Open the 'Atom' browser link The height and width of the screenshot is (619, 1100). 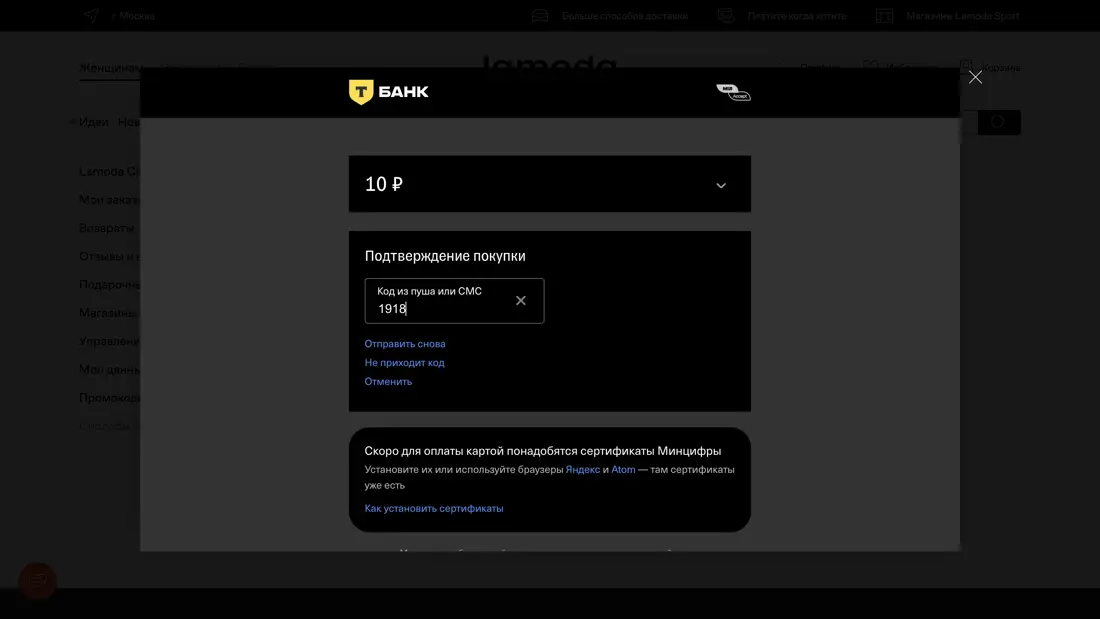click(x=623, y=470)
